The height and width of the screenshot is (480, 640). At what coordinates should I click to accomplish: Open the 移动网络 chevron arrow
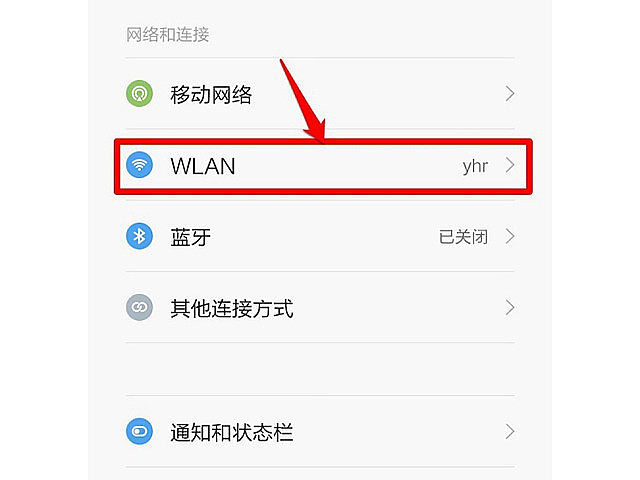pos(510,93)
